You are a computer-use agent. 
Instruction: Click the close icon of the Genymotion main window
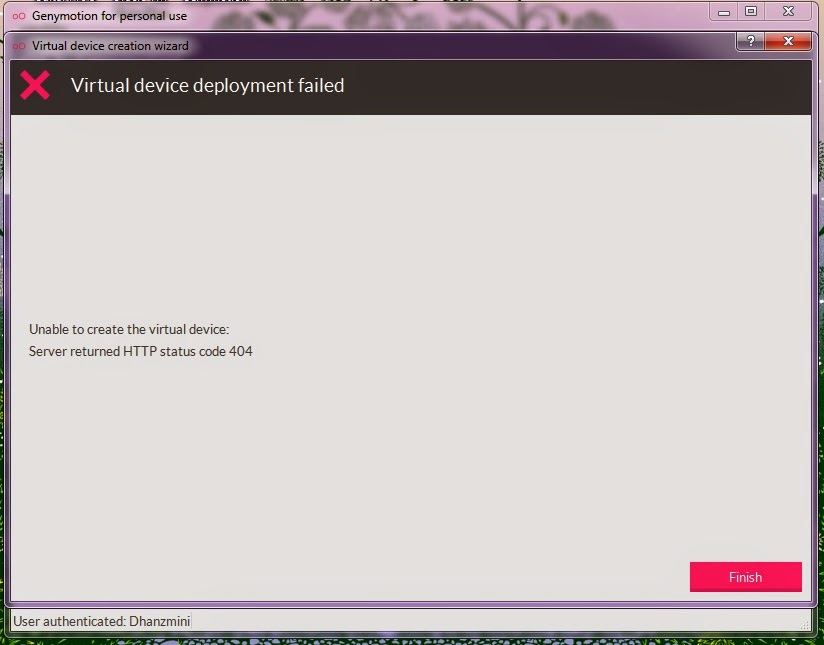pos(788,12)
